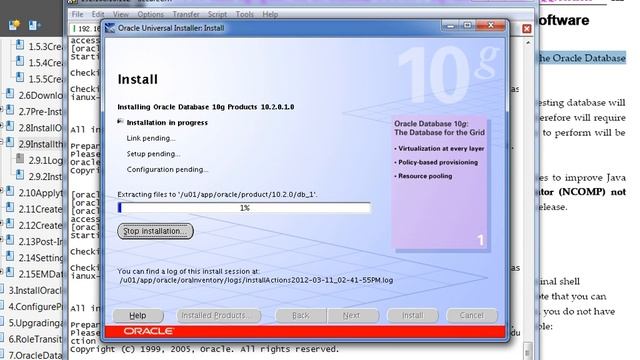Click the 'Installation in progress' status line
The height and width of the screenshot is (360, 640).
tap(167, 122)
